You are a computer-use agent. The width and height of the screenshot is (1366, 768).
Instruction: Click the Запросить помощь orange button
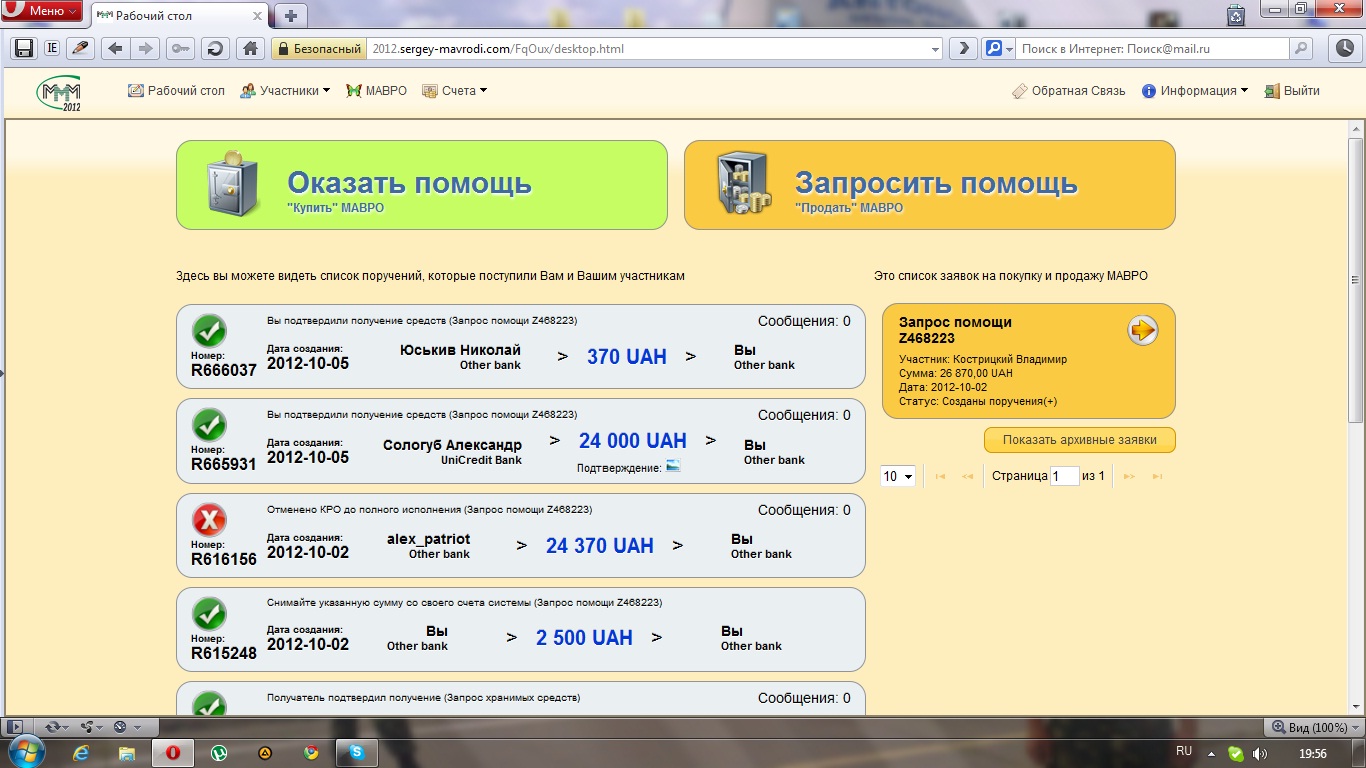(930, 185)
